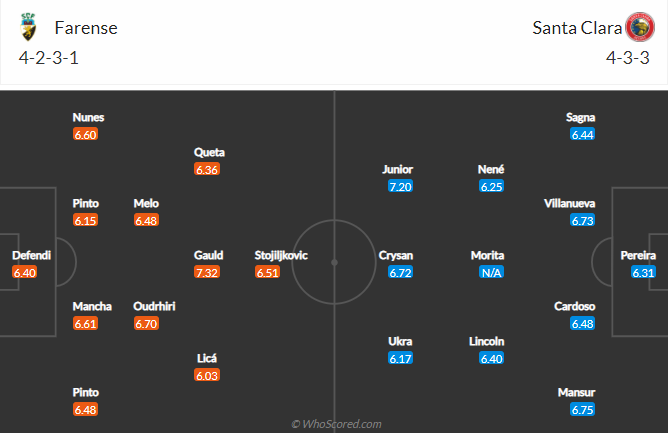Open player Stojiljkovic's name

(x=281, y=255)
